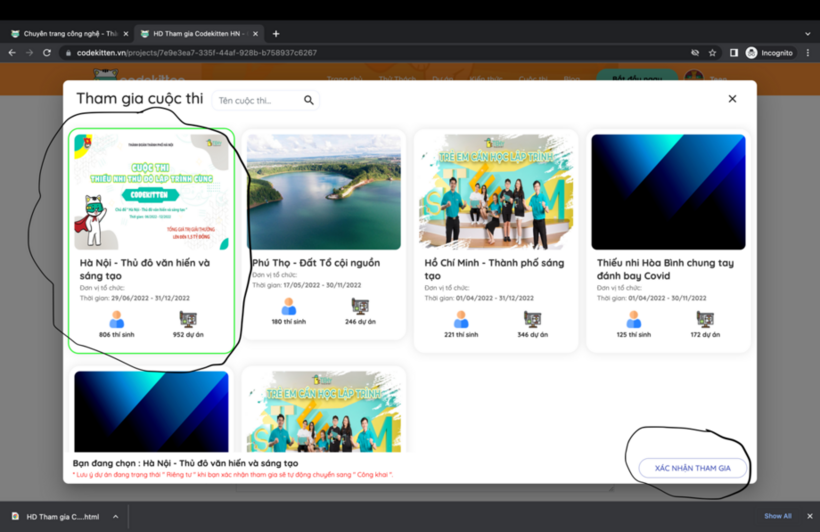Expand options for downloaded HD Tham gia file

pyautogui.click(x=115, y=517)
